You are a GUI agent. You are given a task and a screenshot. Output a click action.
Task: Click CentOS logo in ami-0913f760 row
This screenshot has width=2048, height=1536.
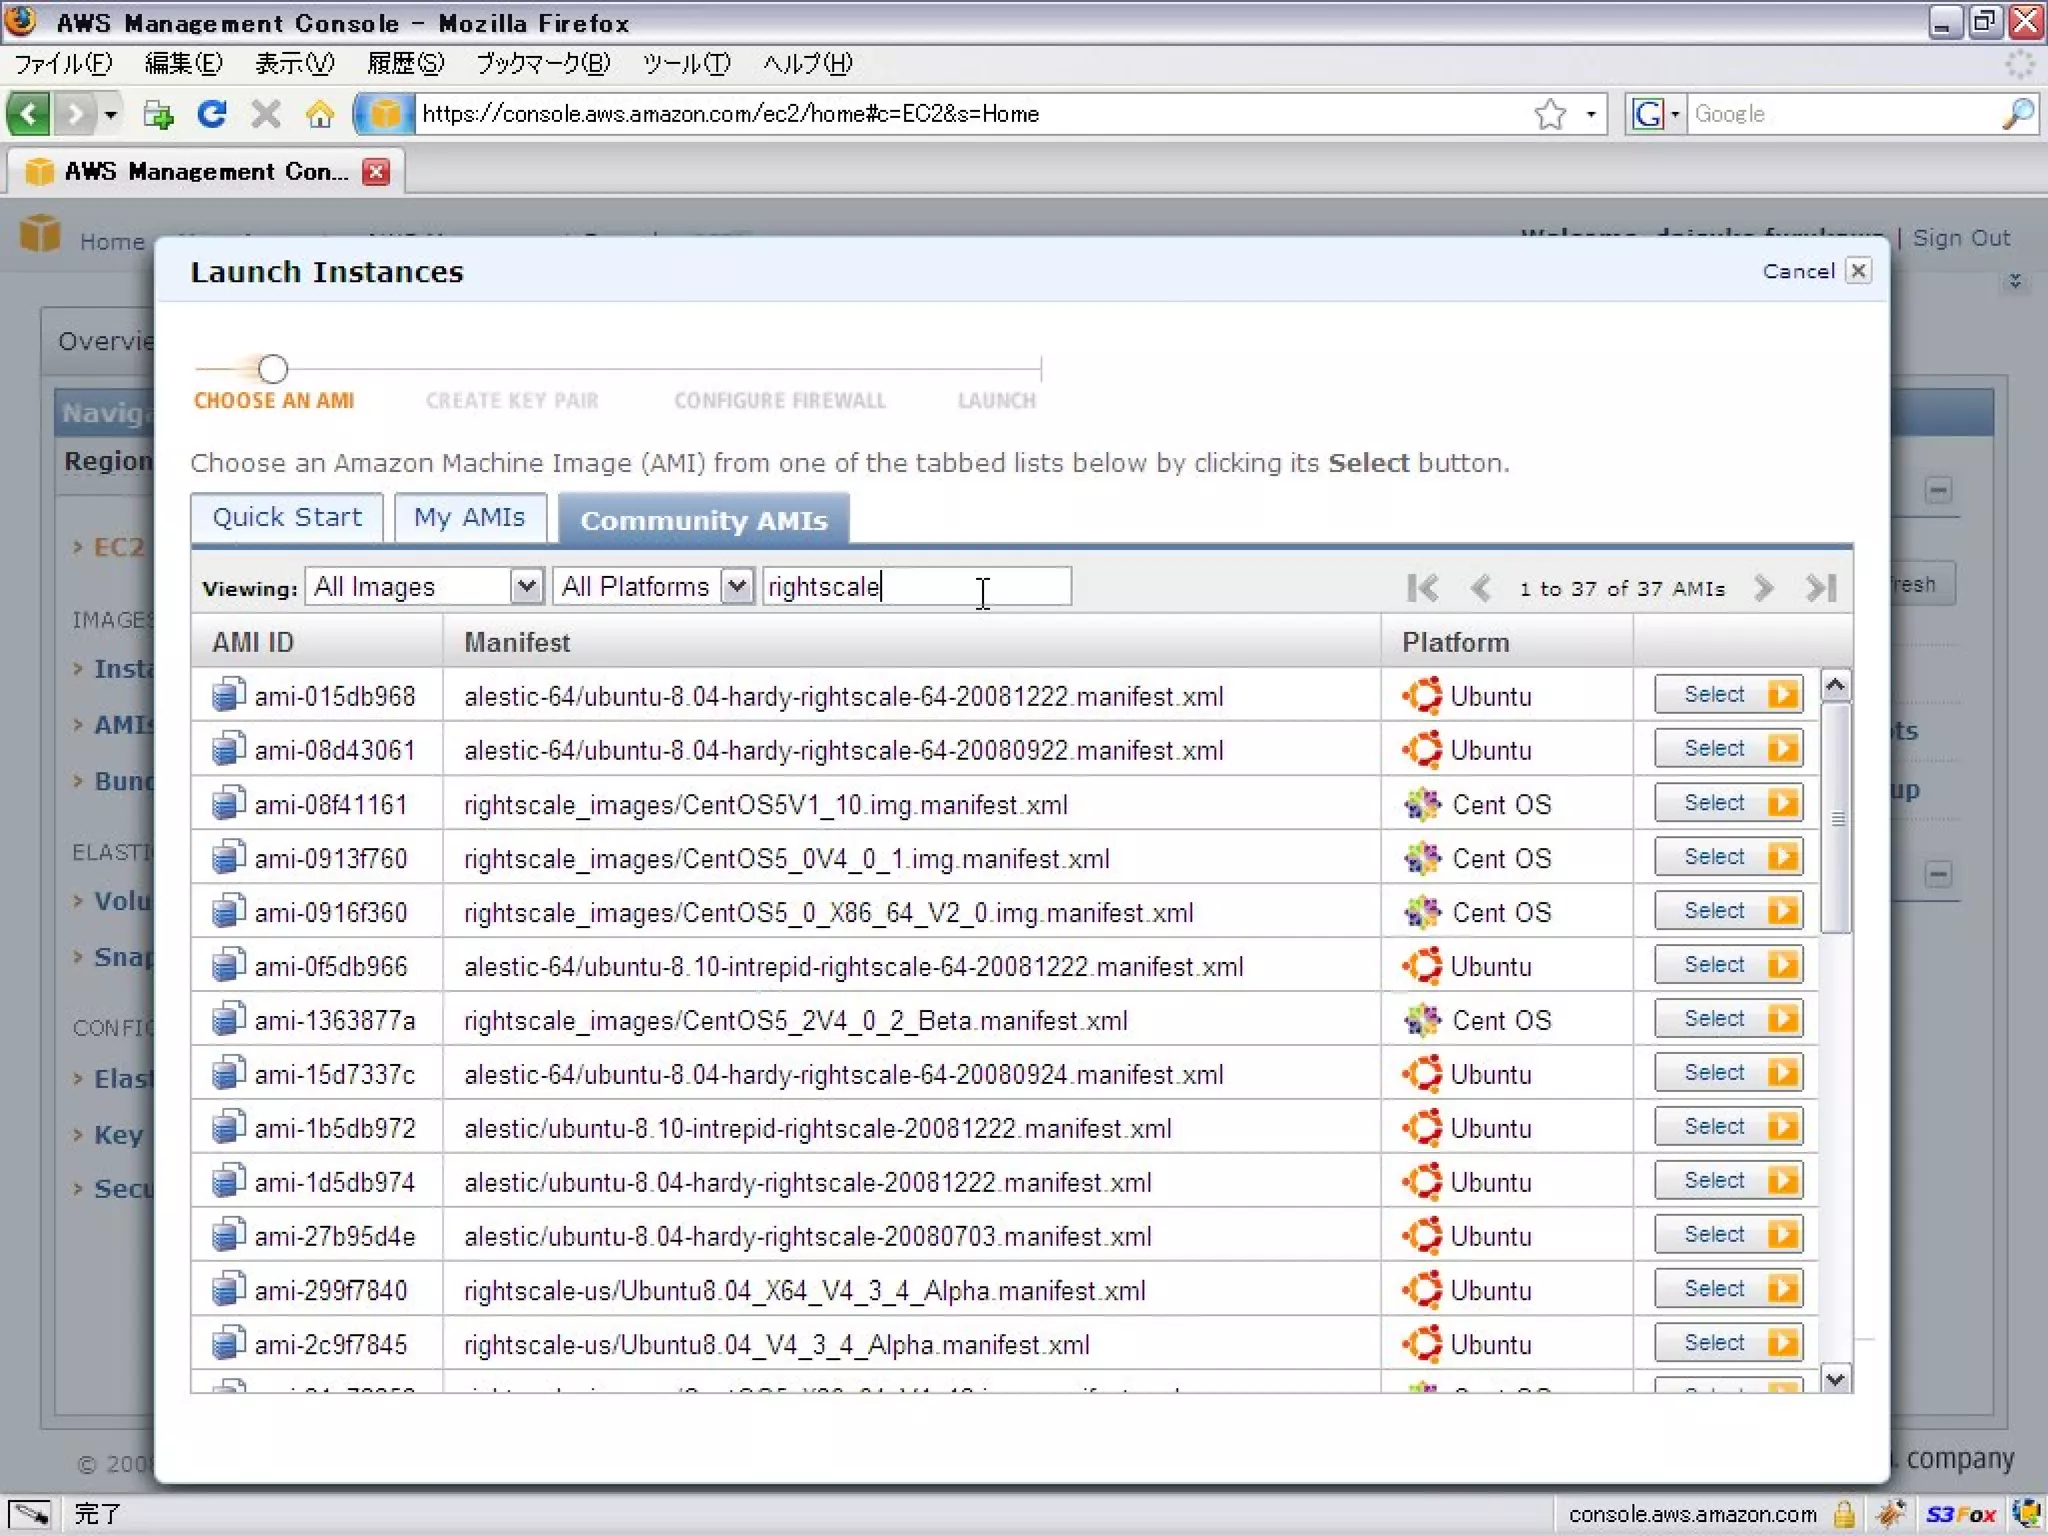pos(1422,857)
